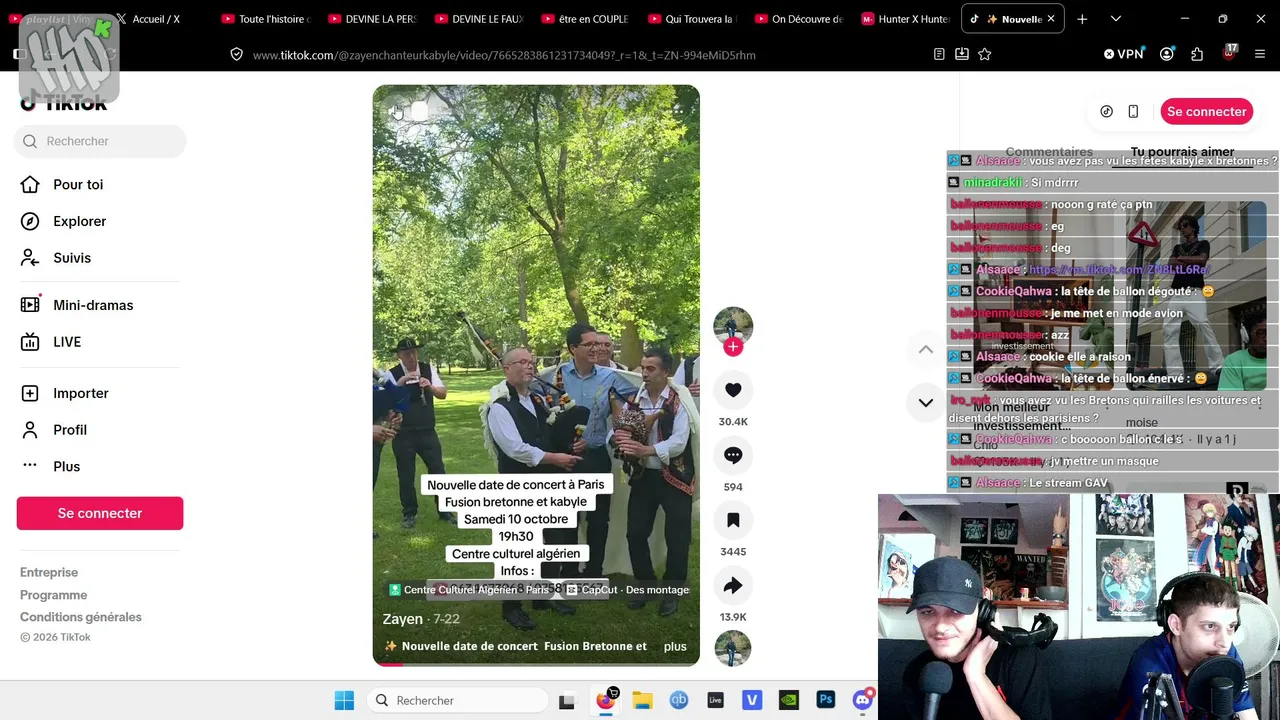Open the Entreprise footer link
Screen dimensions: 1280x720
click(x=49, y=572)
